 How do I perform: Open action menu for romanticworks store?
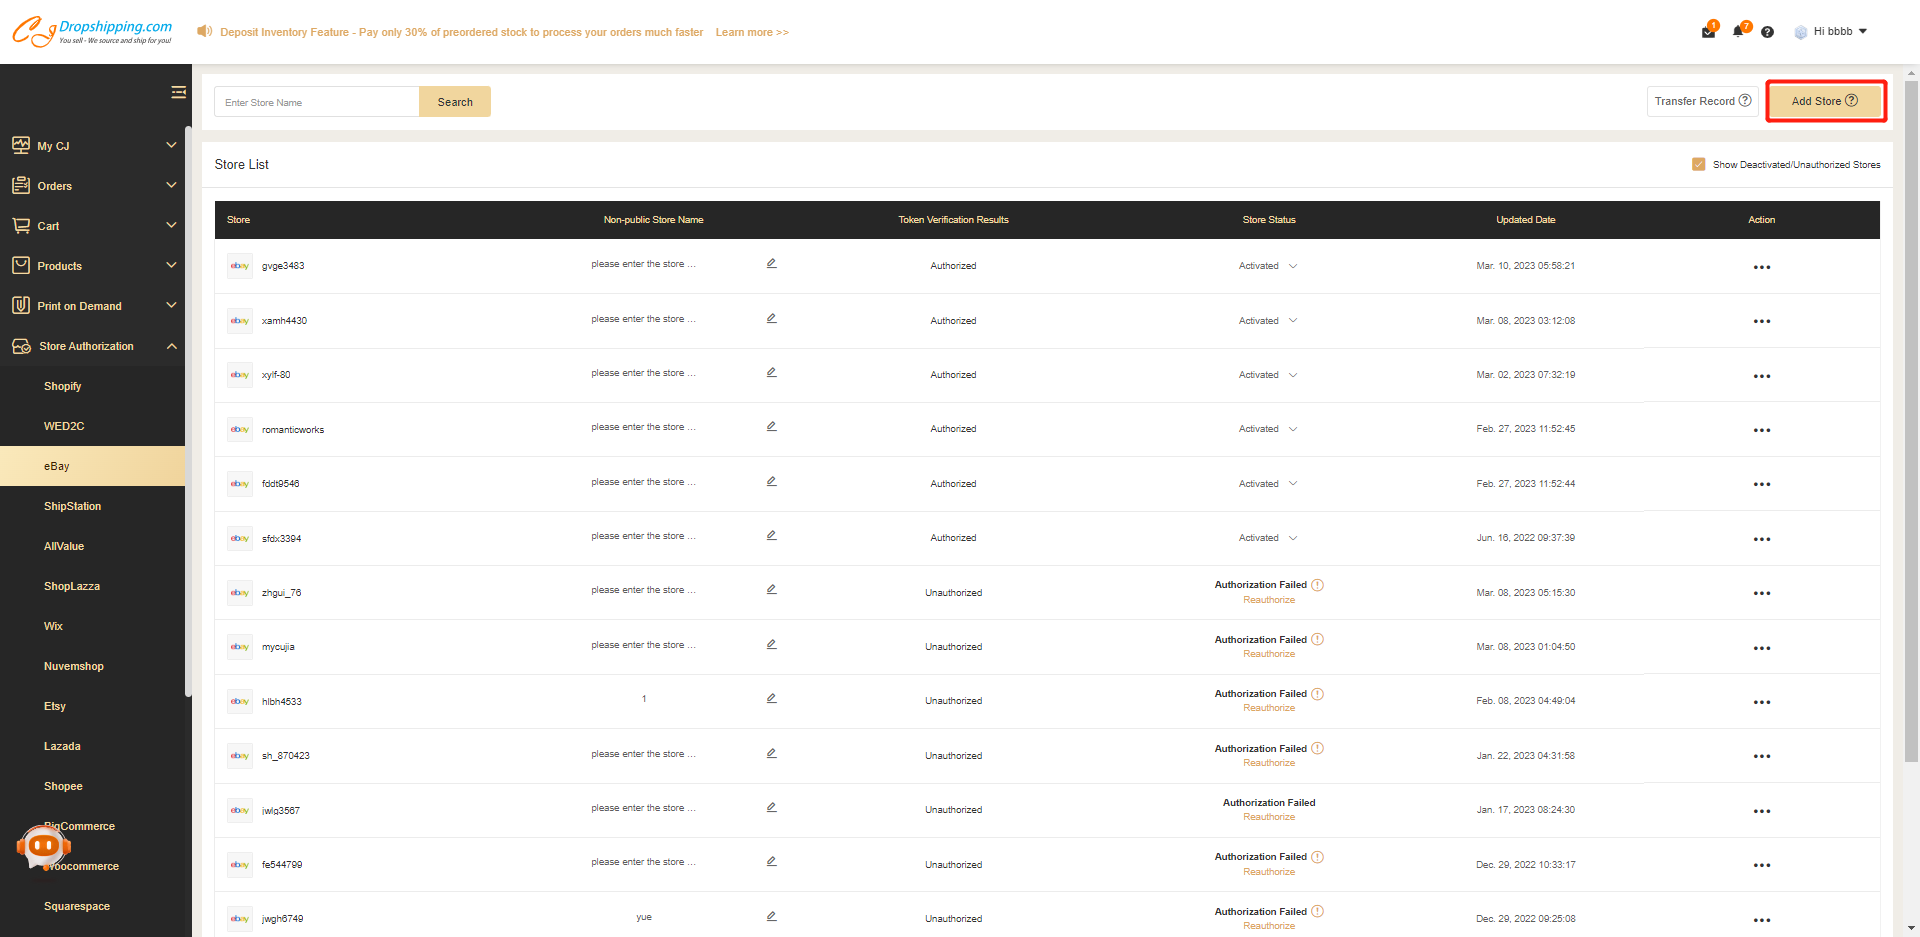pos(1761,430)
